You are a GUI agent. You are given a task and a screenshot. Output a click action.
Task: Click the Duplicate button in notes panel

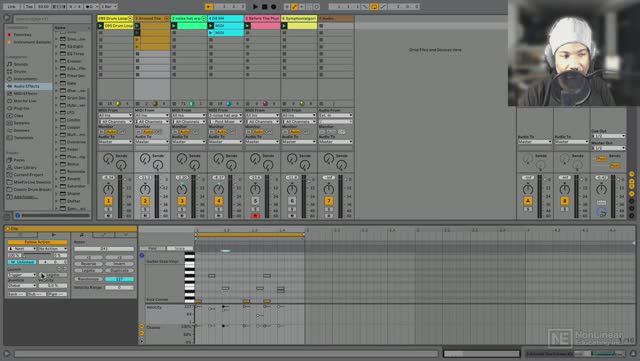coord(119,270)
